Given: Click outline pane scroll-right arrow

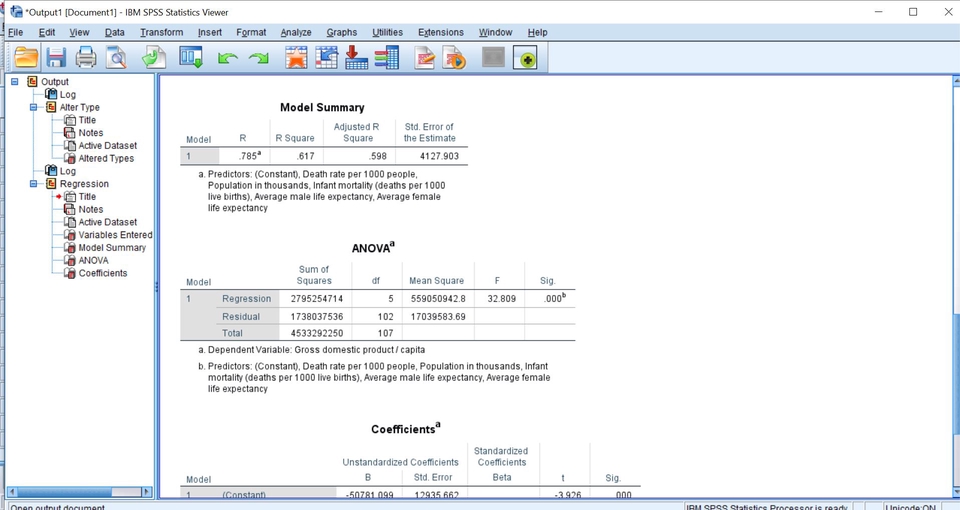Looking at the screenshot, I should [146, 492].
